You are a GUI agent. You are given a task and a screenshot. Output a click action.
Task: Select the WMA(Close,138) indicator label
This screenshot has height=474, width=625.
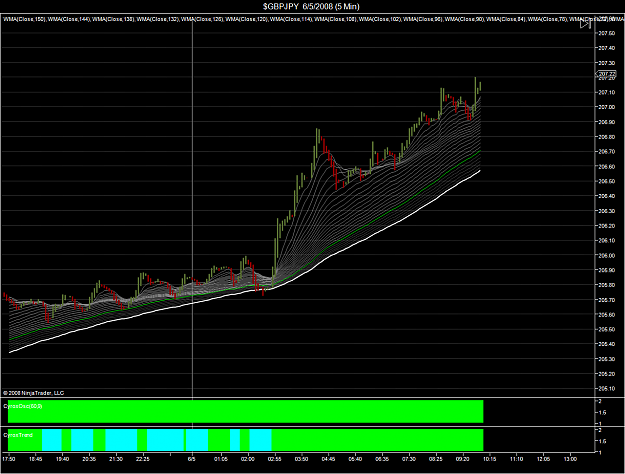pos(113,19)
